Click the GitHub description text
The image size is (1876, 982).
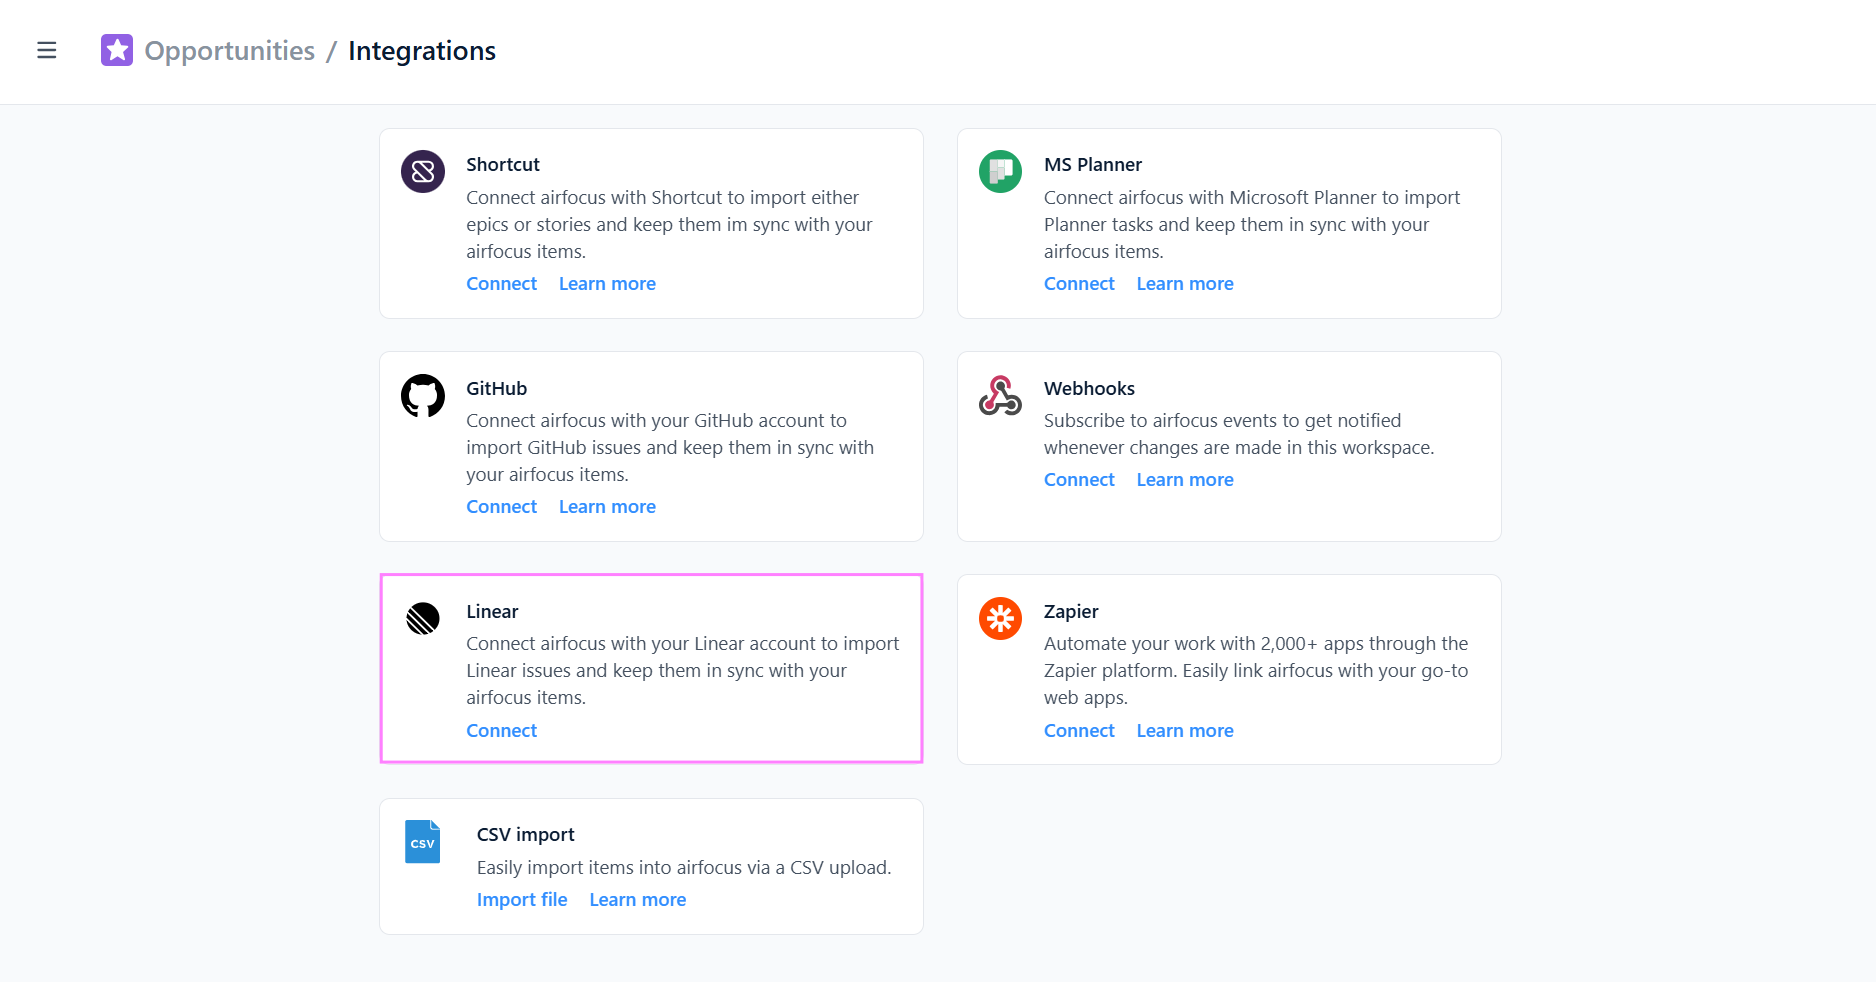670,448
